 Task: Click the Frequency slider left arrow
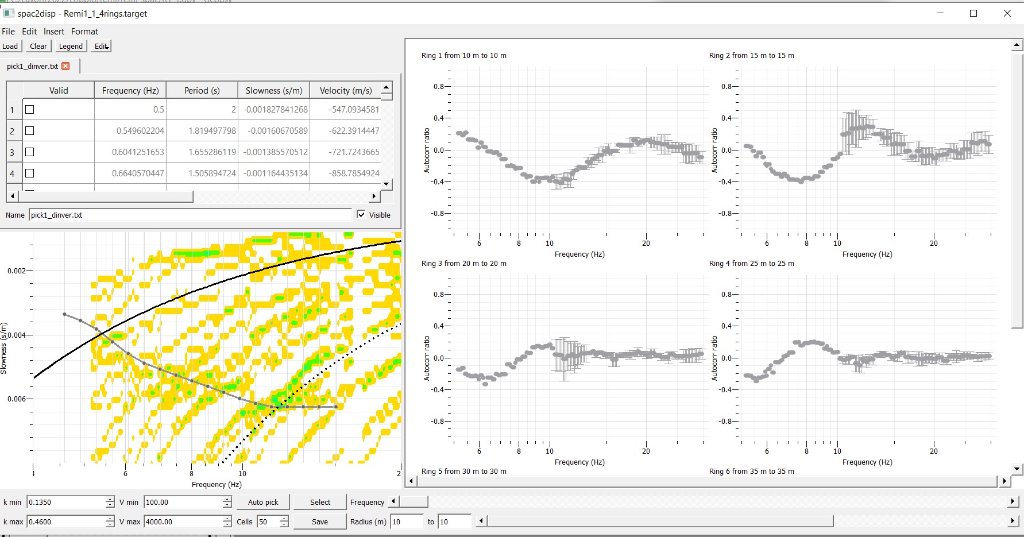click(392, 502)
